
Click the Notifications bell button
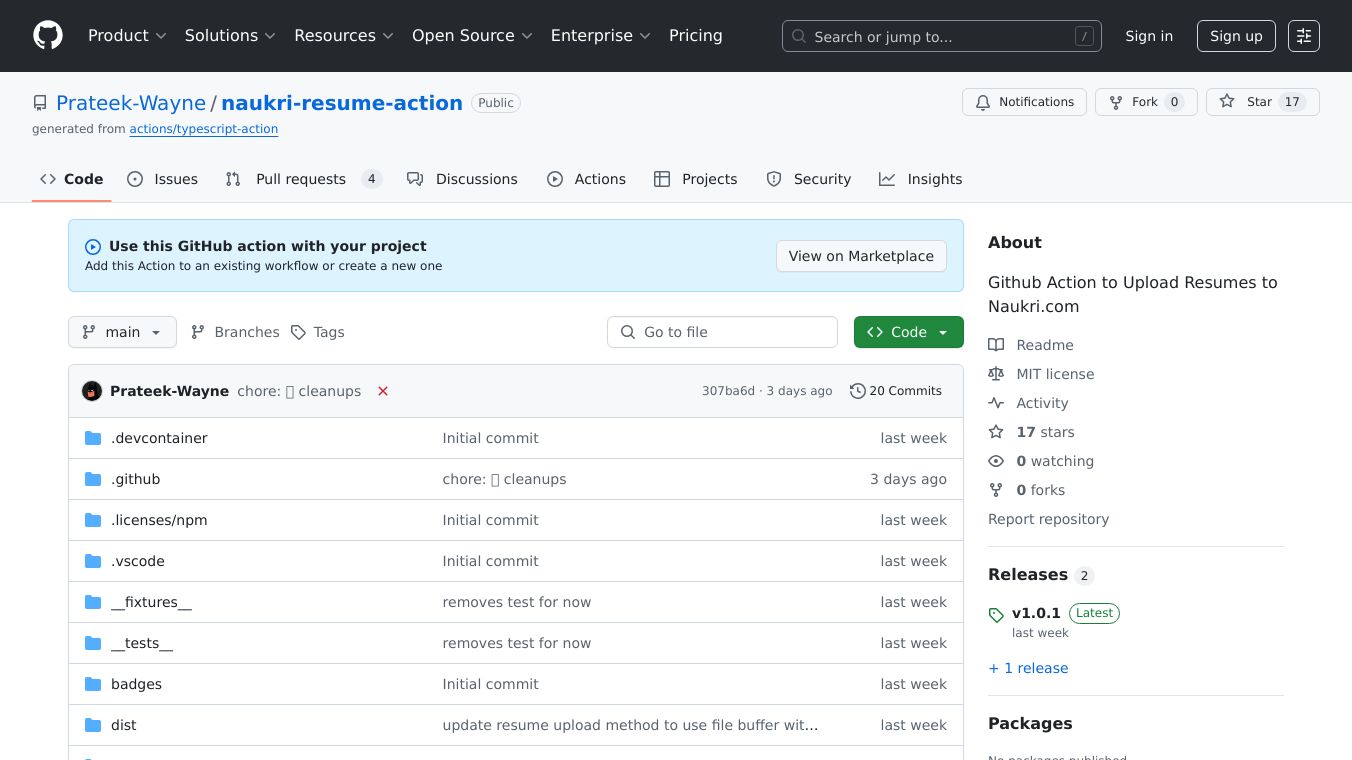point(1024,102)
